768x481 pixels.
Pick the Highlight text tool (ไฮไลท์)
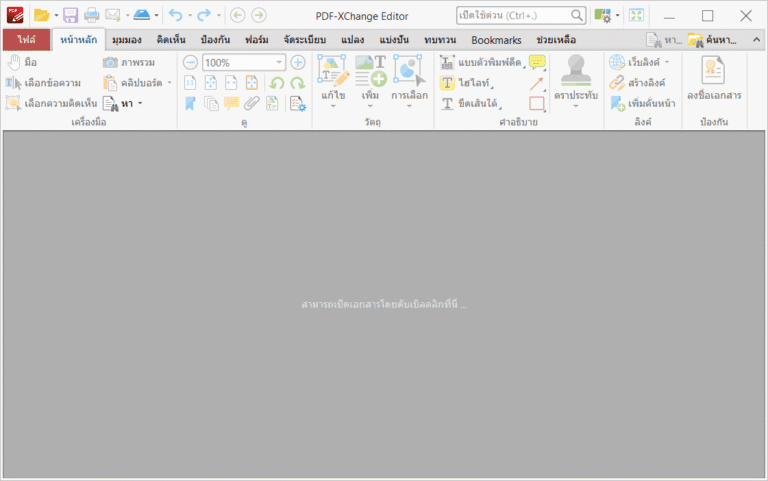pos(466,83)
